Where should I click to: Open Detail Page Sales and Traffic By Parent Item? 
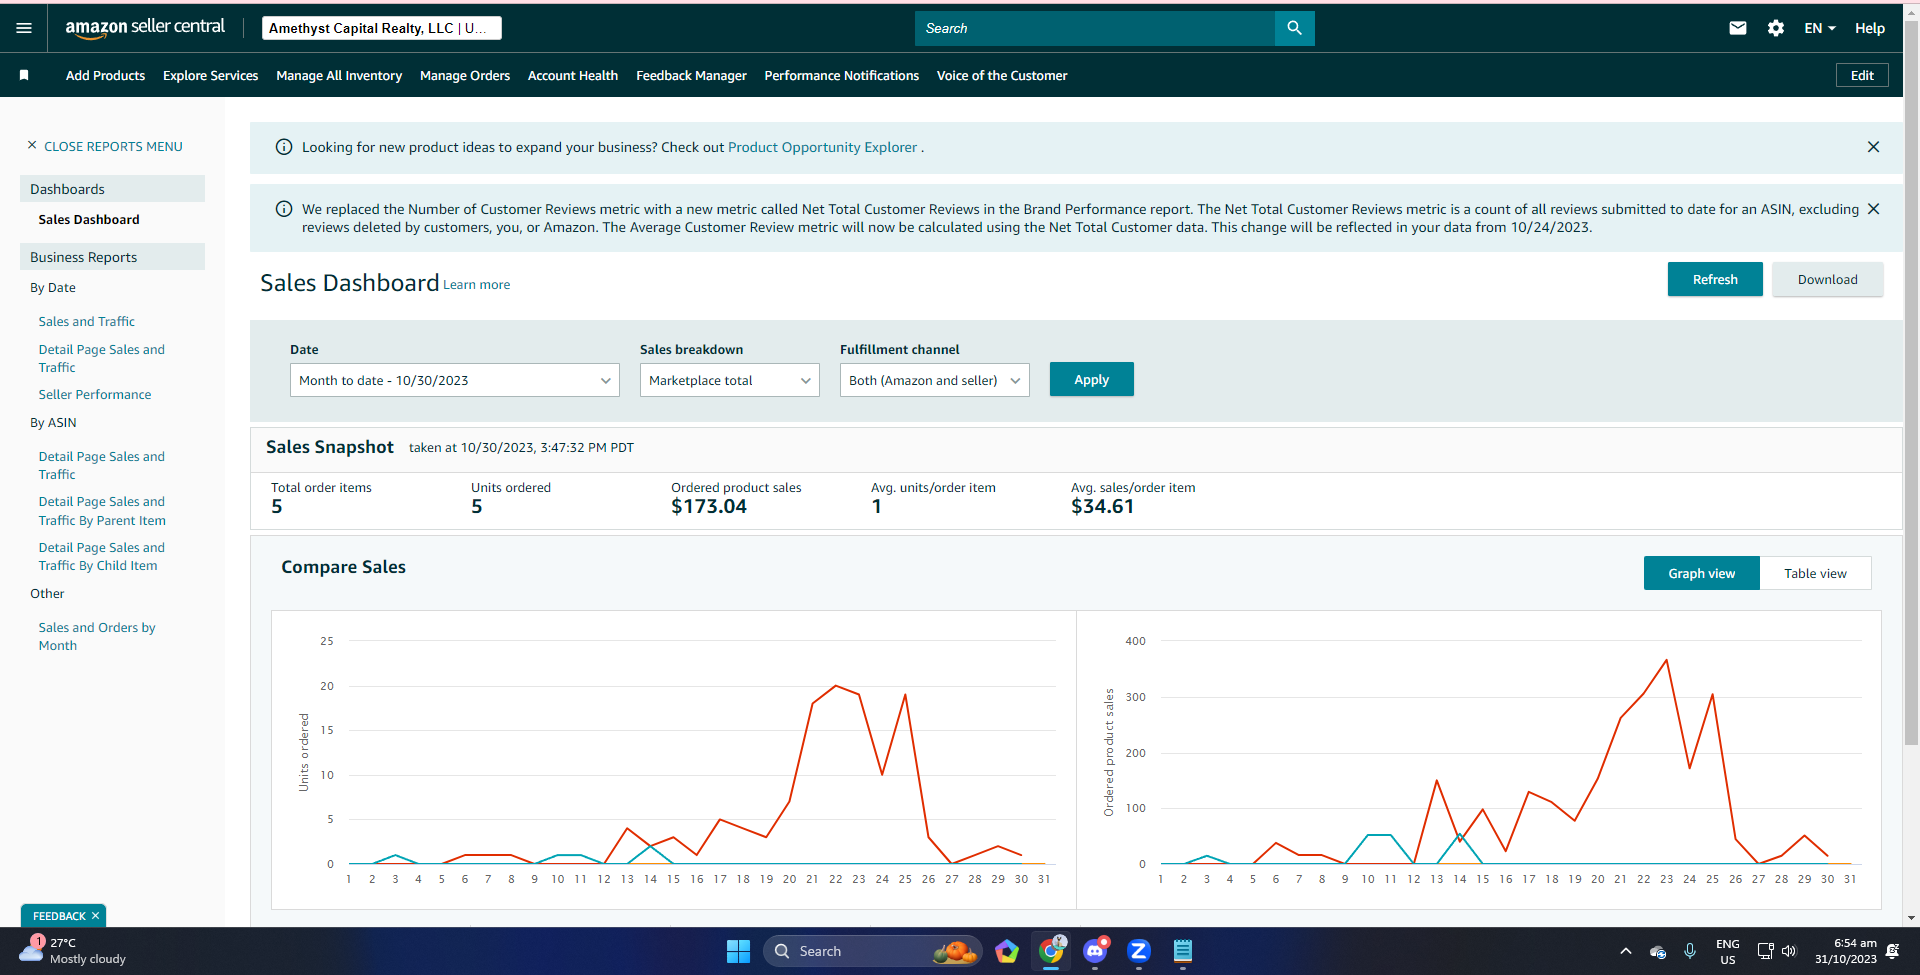pyautogui.click(x=102, y=511)
